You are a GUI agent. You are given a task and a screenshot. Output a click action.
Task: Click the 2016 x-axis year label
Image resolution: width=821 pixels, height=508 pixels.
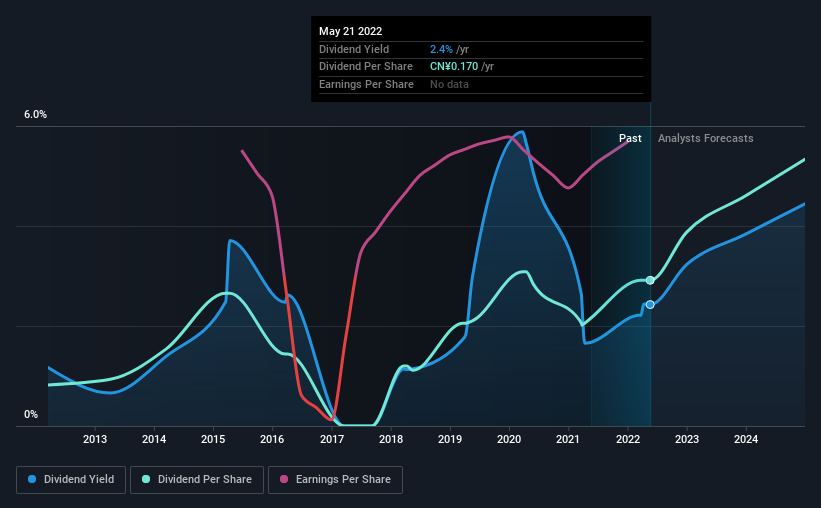click(272, 439)
